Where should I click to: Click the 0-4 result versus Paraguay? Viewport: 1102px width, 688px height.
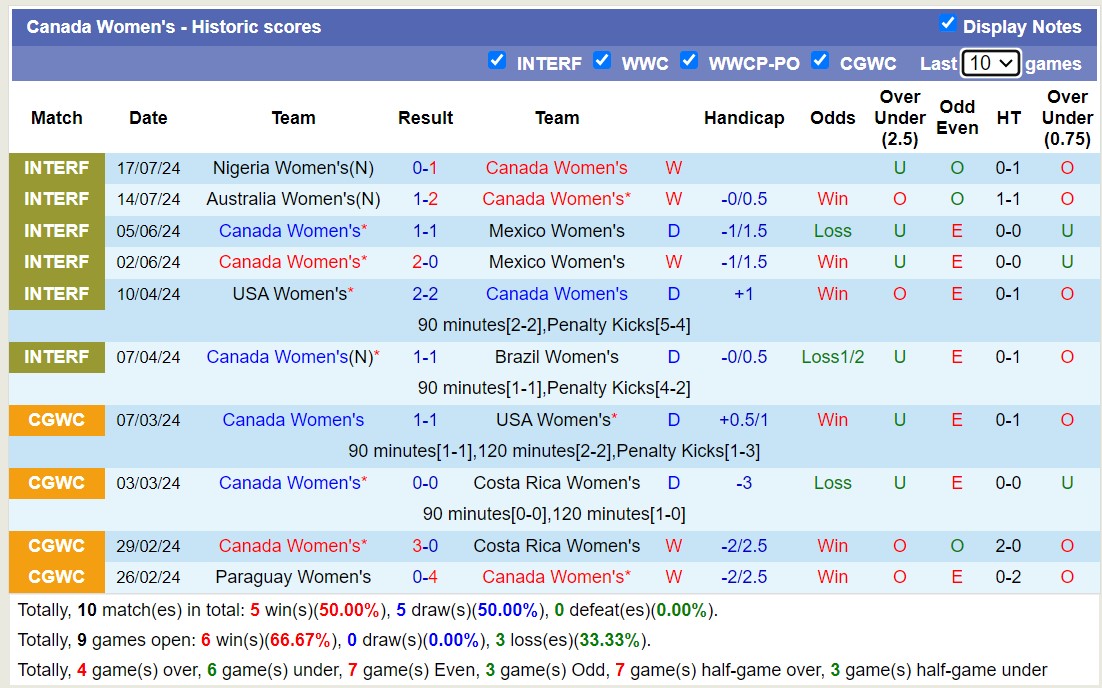[x=425, y=577]
